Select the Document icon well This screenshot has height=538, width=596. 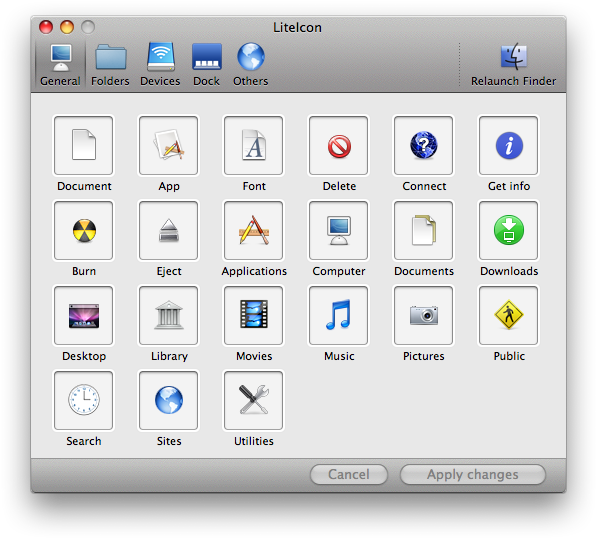point(84,146)
